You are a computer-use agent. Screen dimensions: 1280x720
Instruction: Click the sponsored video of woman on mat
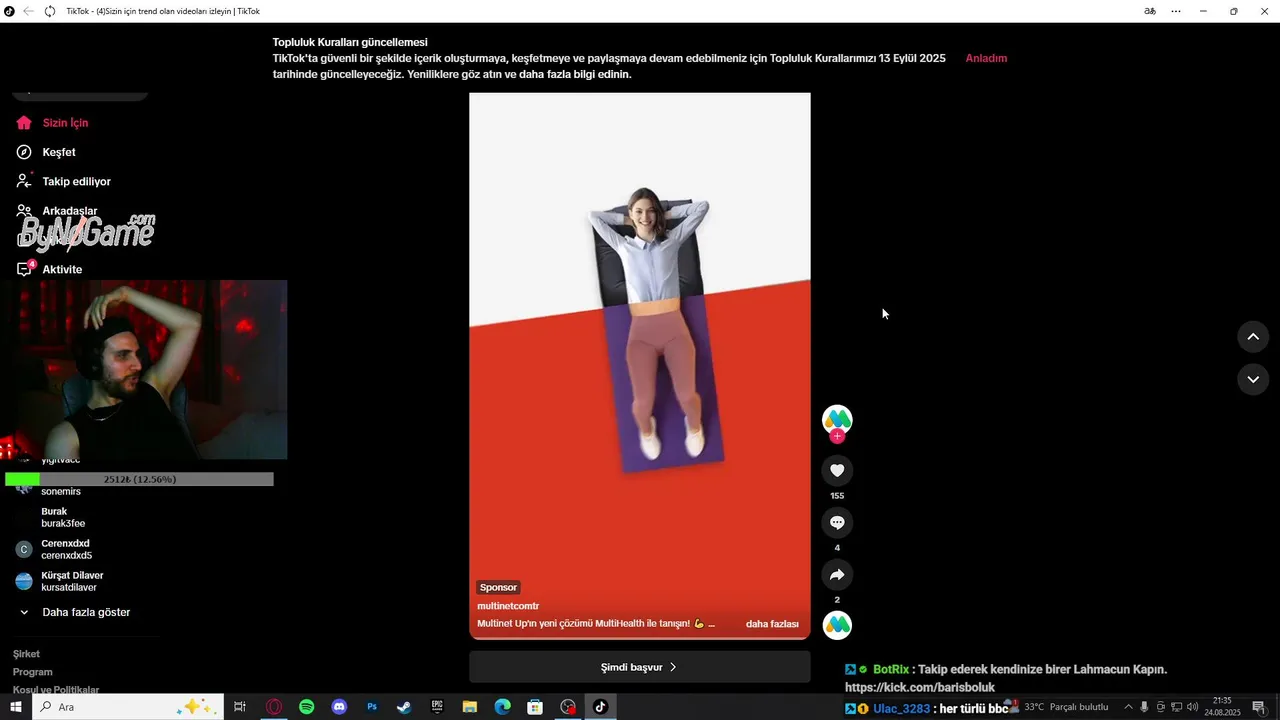click(x=640, y=366)
